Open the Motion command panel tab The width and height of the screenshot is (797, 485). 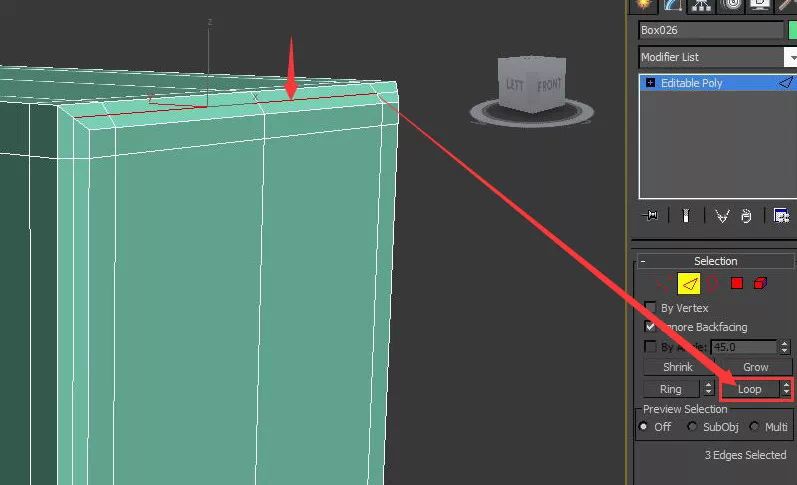[731, 5]
